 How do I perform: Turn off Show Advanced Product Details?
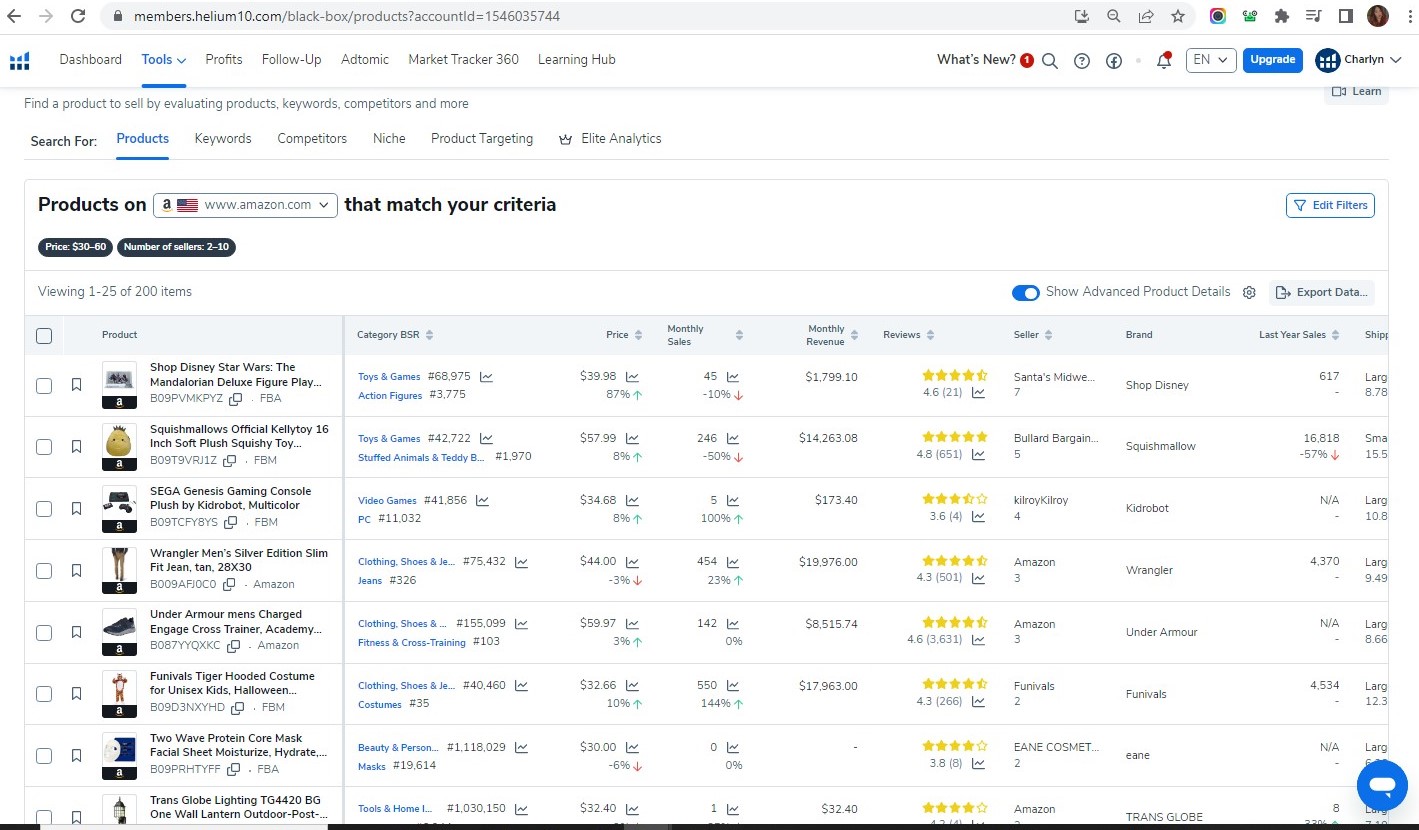[x=1026, y=293]
